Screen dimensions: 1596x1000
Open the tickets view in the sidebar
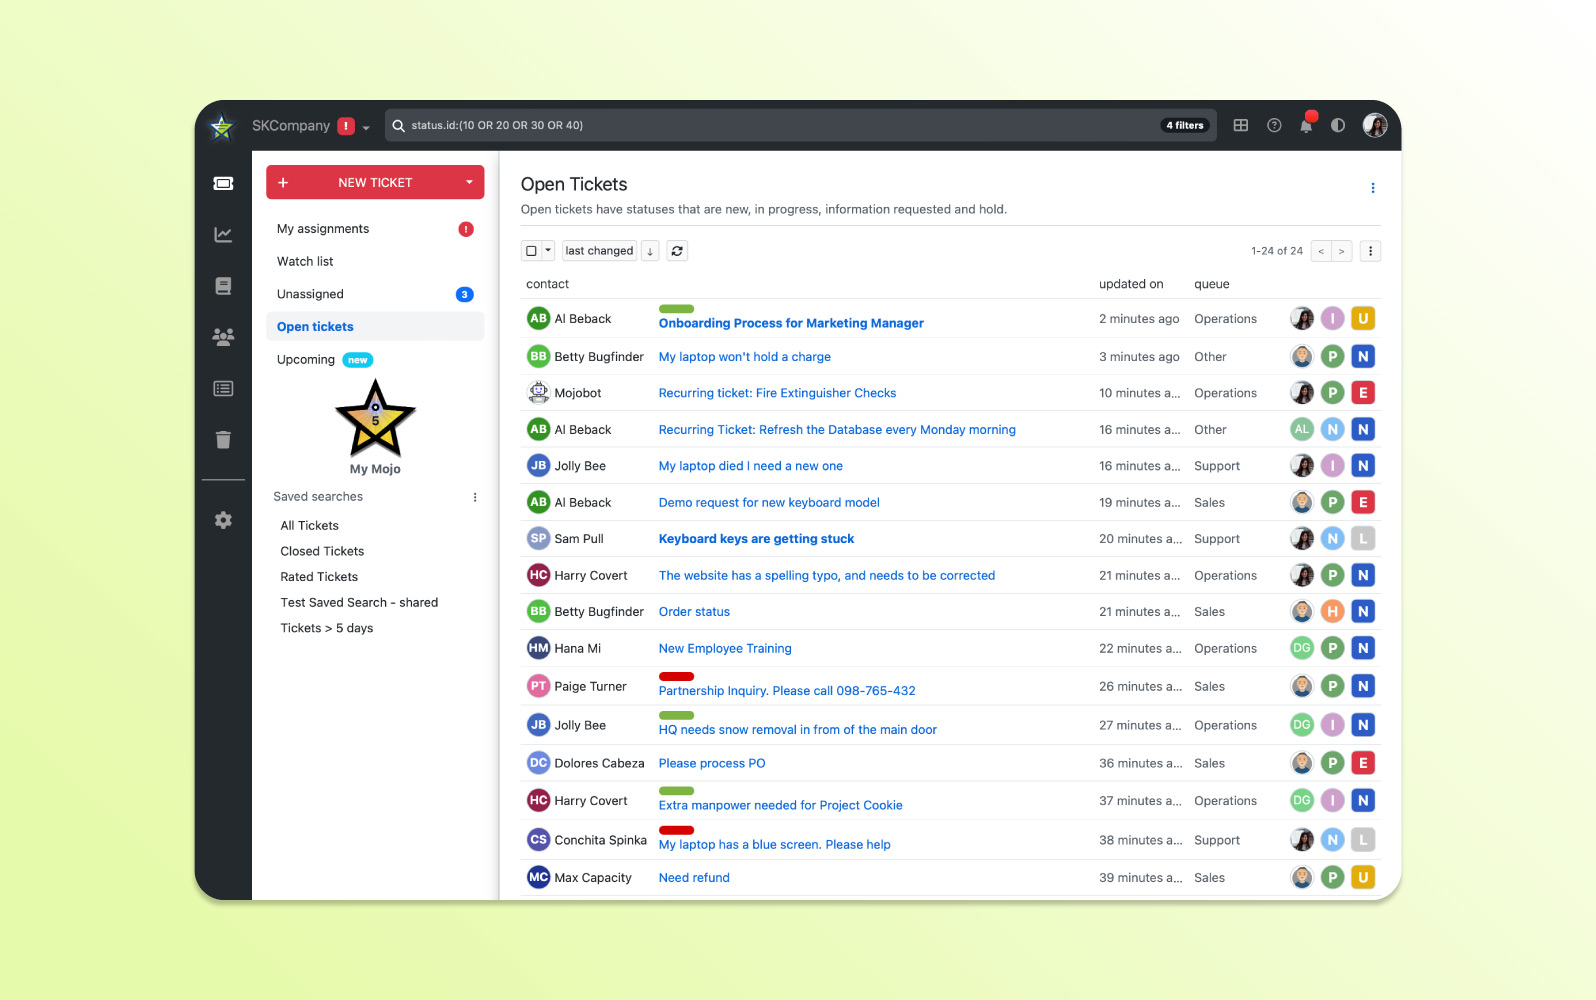point(223,183)
